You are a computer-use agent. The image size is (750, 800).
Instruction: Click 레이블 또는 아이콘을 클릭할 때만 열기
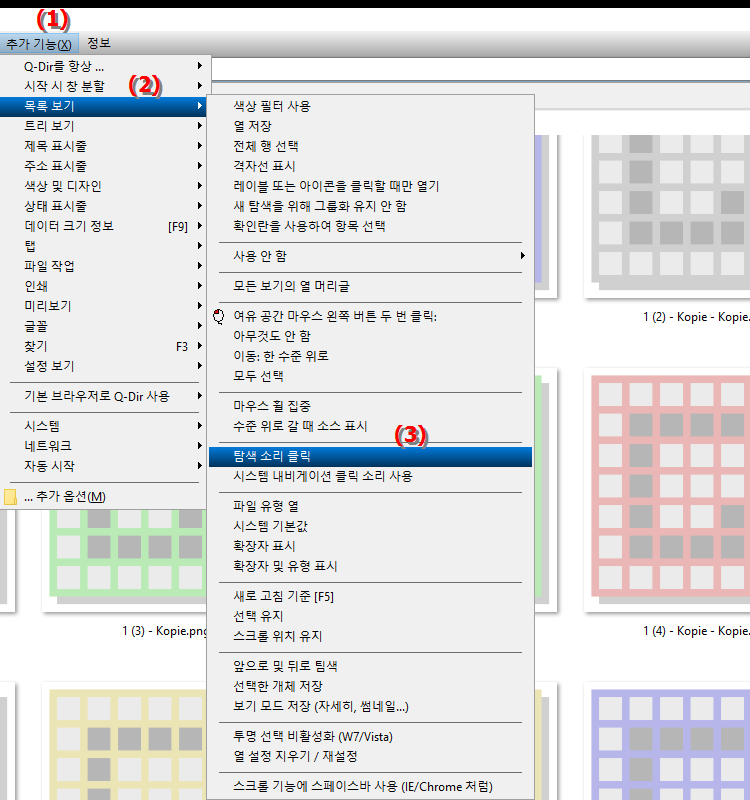click(370, 186)
